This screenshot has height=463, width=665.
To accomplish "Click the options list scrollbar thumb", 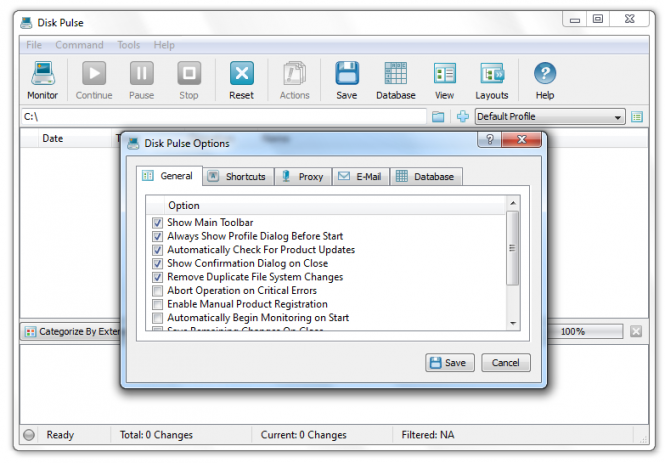I will point(513,248).
